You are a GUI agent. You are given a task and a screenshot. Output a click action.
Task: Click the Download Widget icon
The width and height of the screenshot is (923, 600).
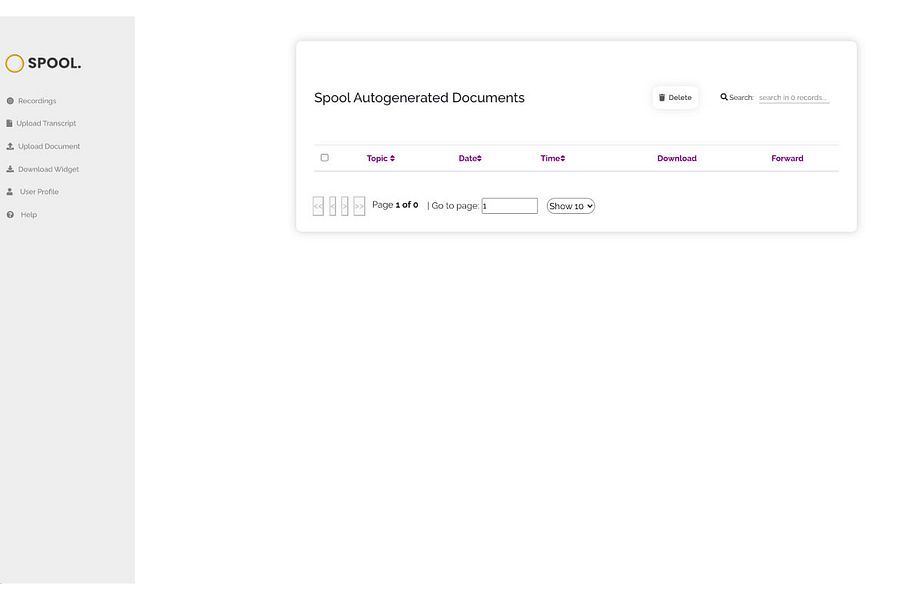(10, 169)
